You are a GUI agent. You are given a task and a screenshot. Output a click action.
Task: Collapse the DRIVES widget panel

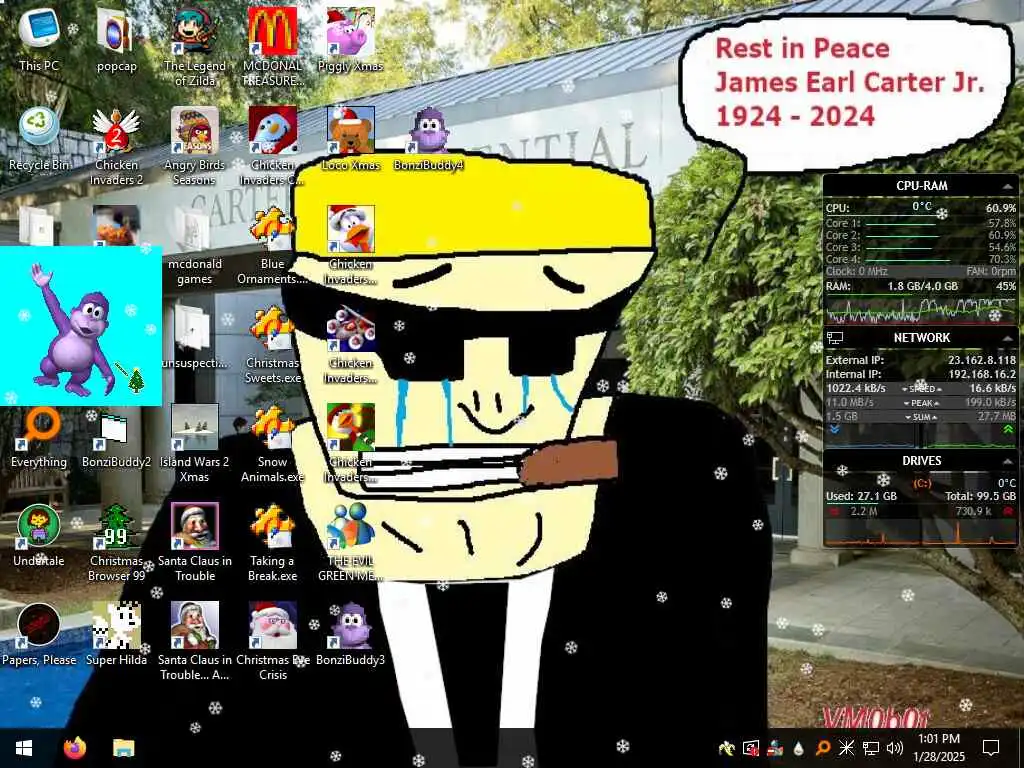pos(1007,461)
